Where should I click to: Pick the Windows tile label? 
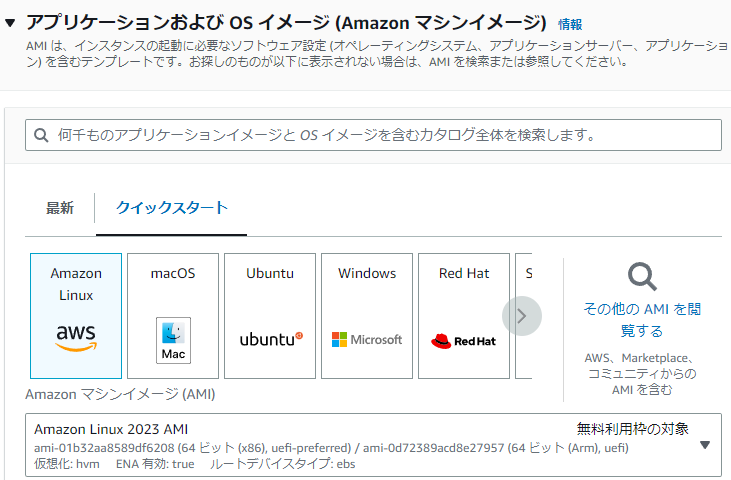(367, 273)
